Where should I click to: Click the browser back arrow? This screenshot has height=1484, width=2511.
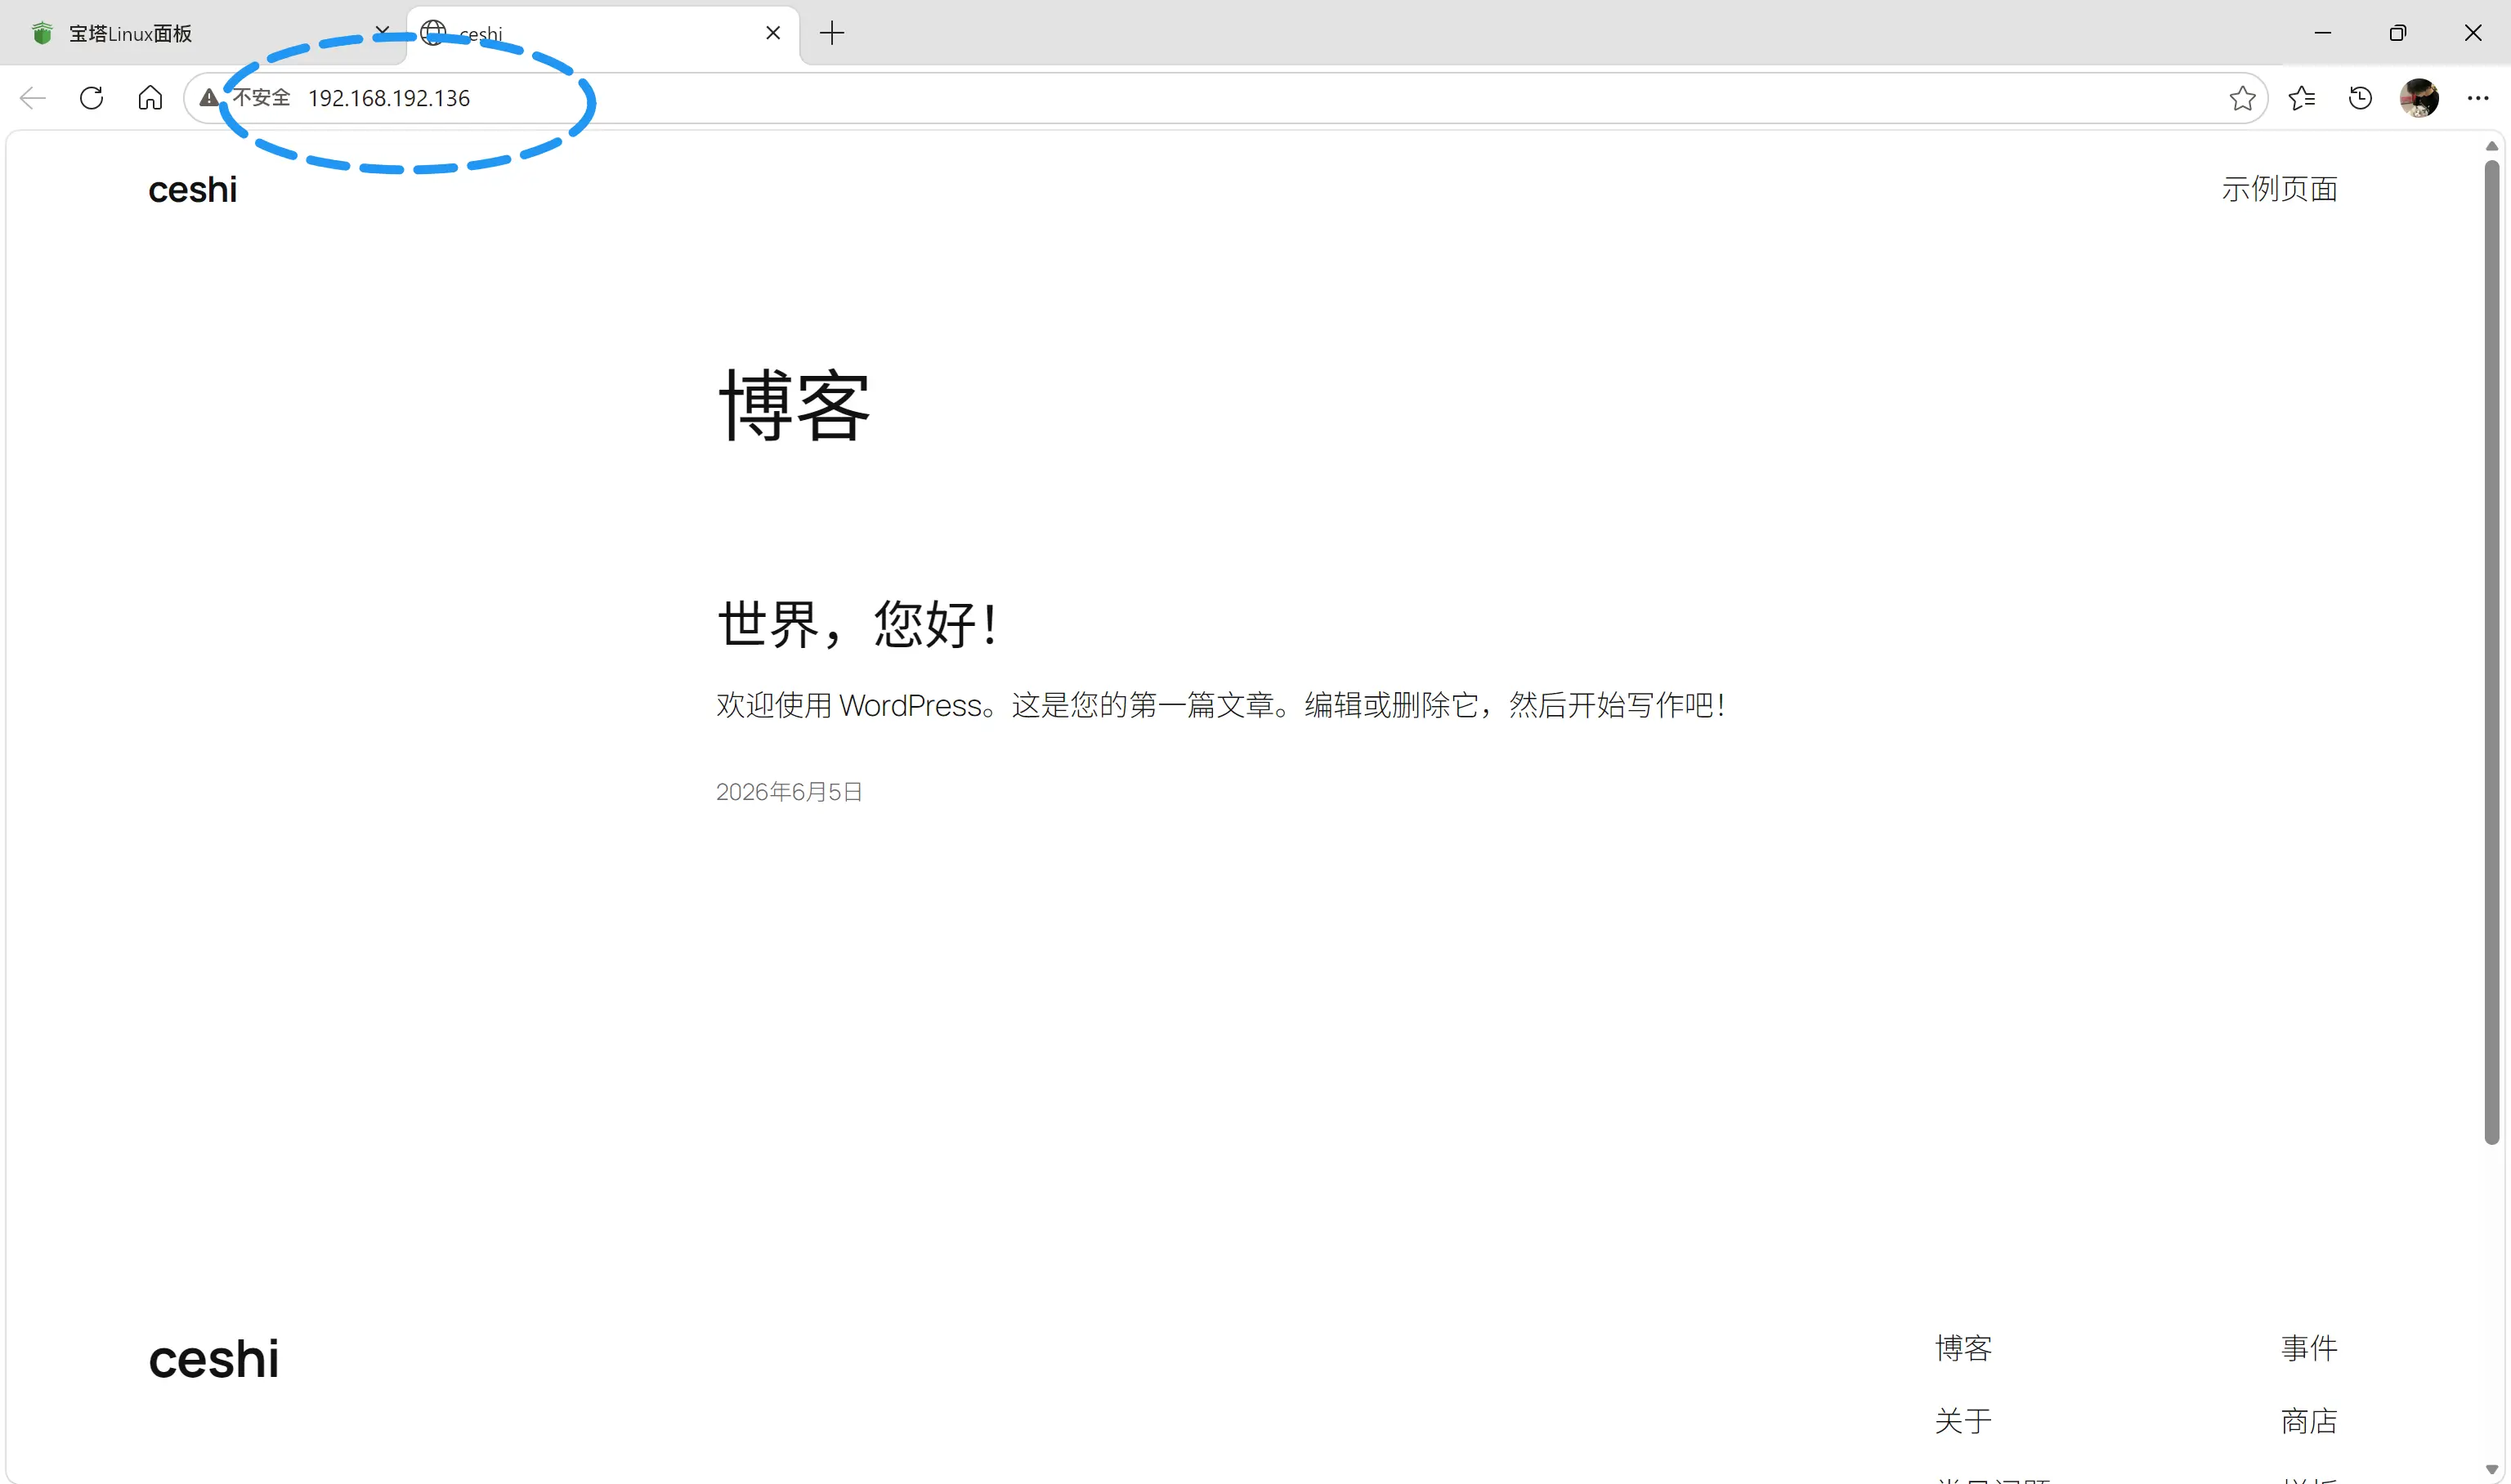(33, 98)
